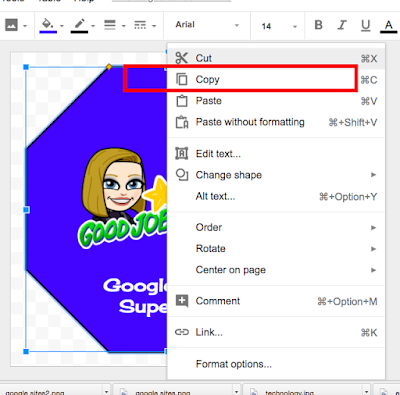Click the orange shape adjustment diamond handle
Screen dimensions: 400x395
point(109,67)
